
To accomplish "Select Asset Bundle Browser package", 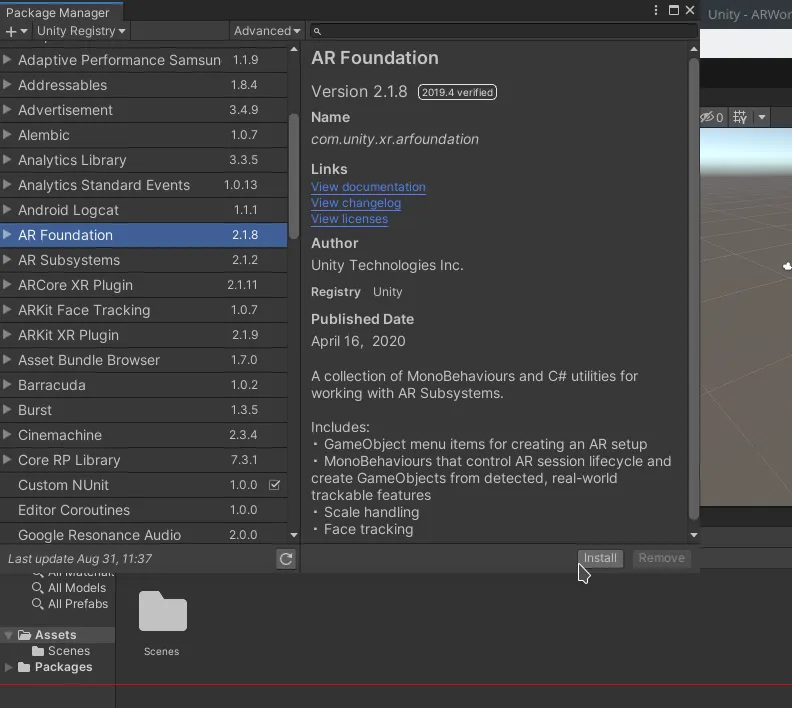I will 143,360.
